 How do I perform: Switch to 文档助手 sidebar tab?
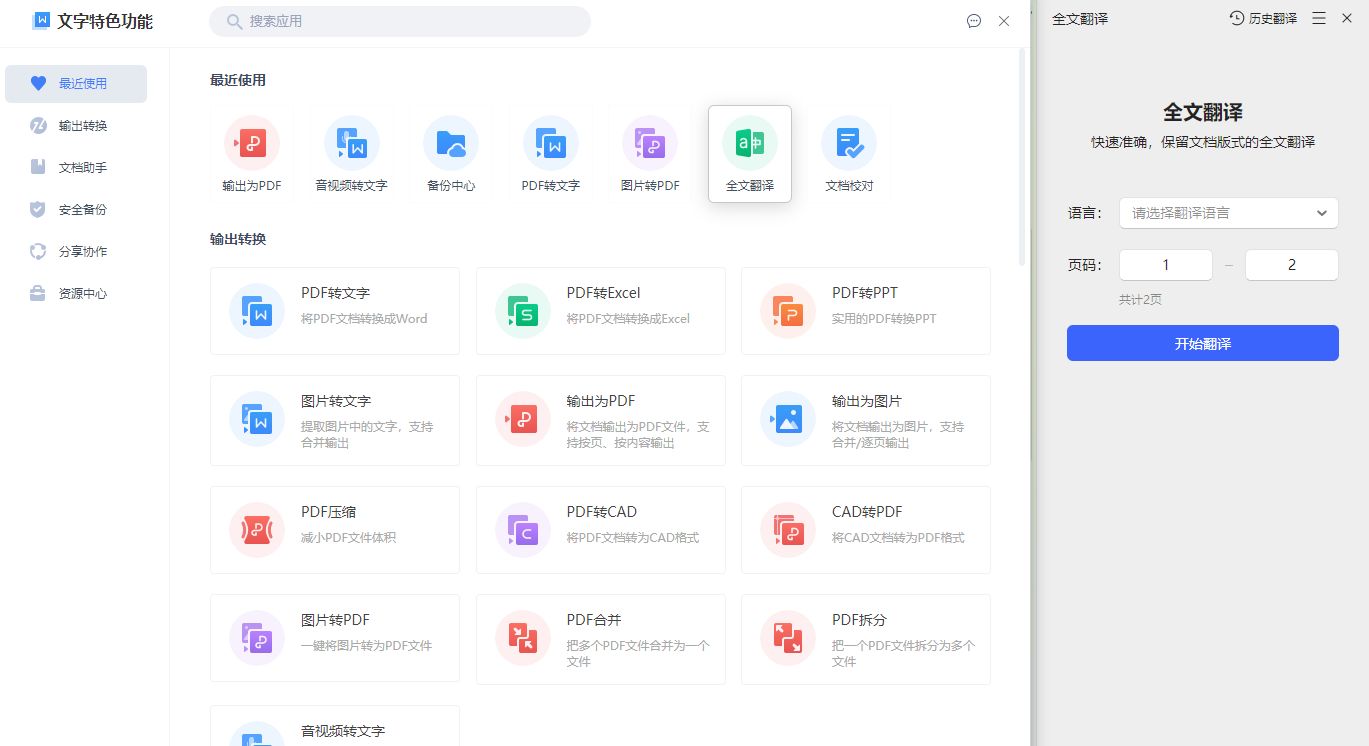[76, 168]
